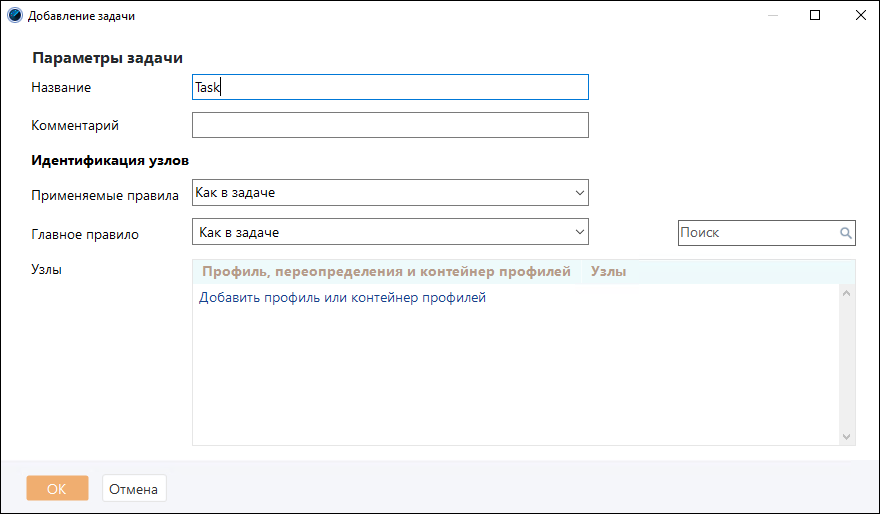Follow the Добавить профиль или контейнер профилей link
880x514 pixels.
(342, 298)
